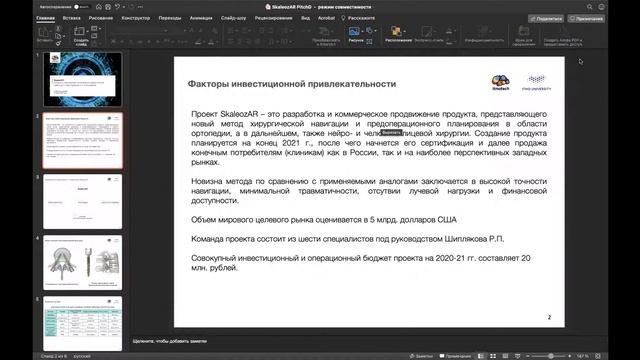The image size is (640, 360).
Task: Switch to Slide Sorter view icon
Action: click(x=493, y=356)
